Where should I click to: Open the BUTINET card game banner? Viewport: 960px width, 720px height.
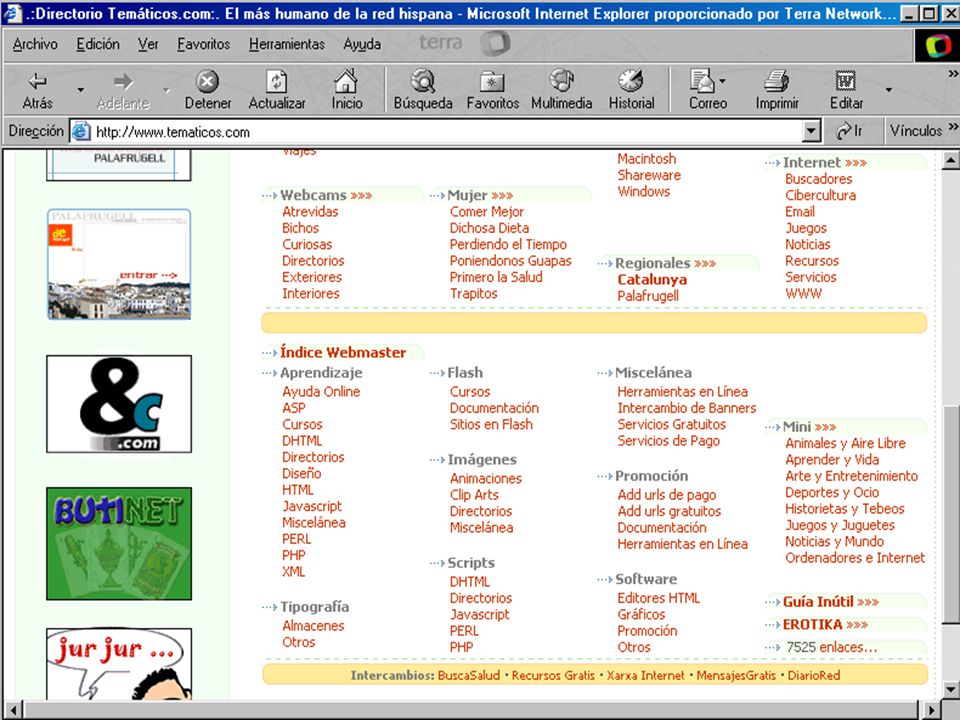pos(119,544)
